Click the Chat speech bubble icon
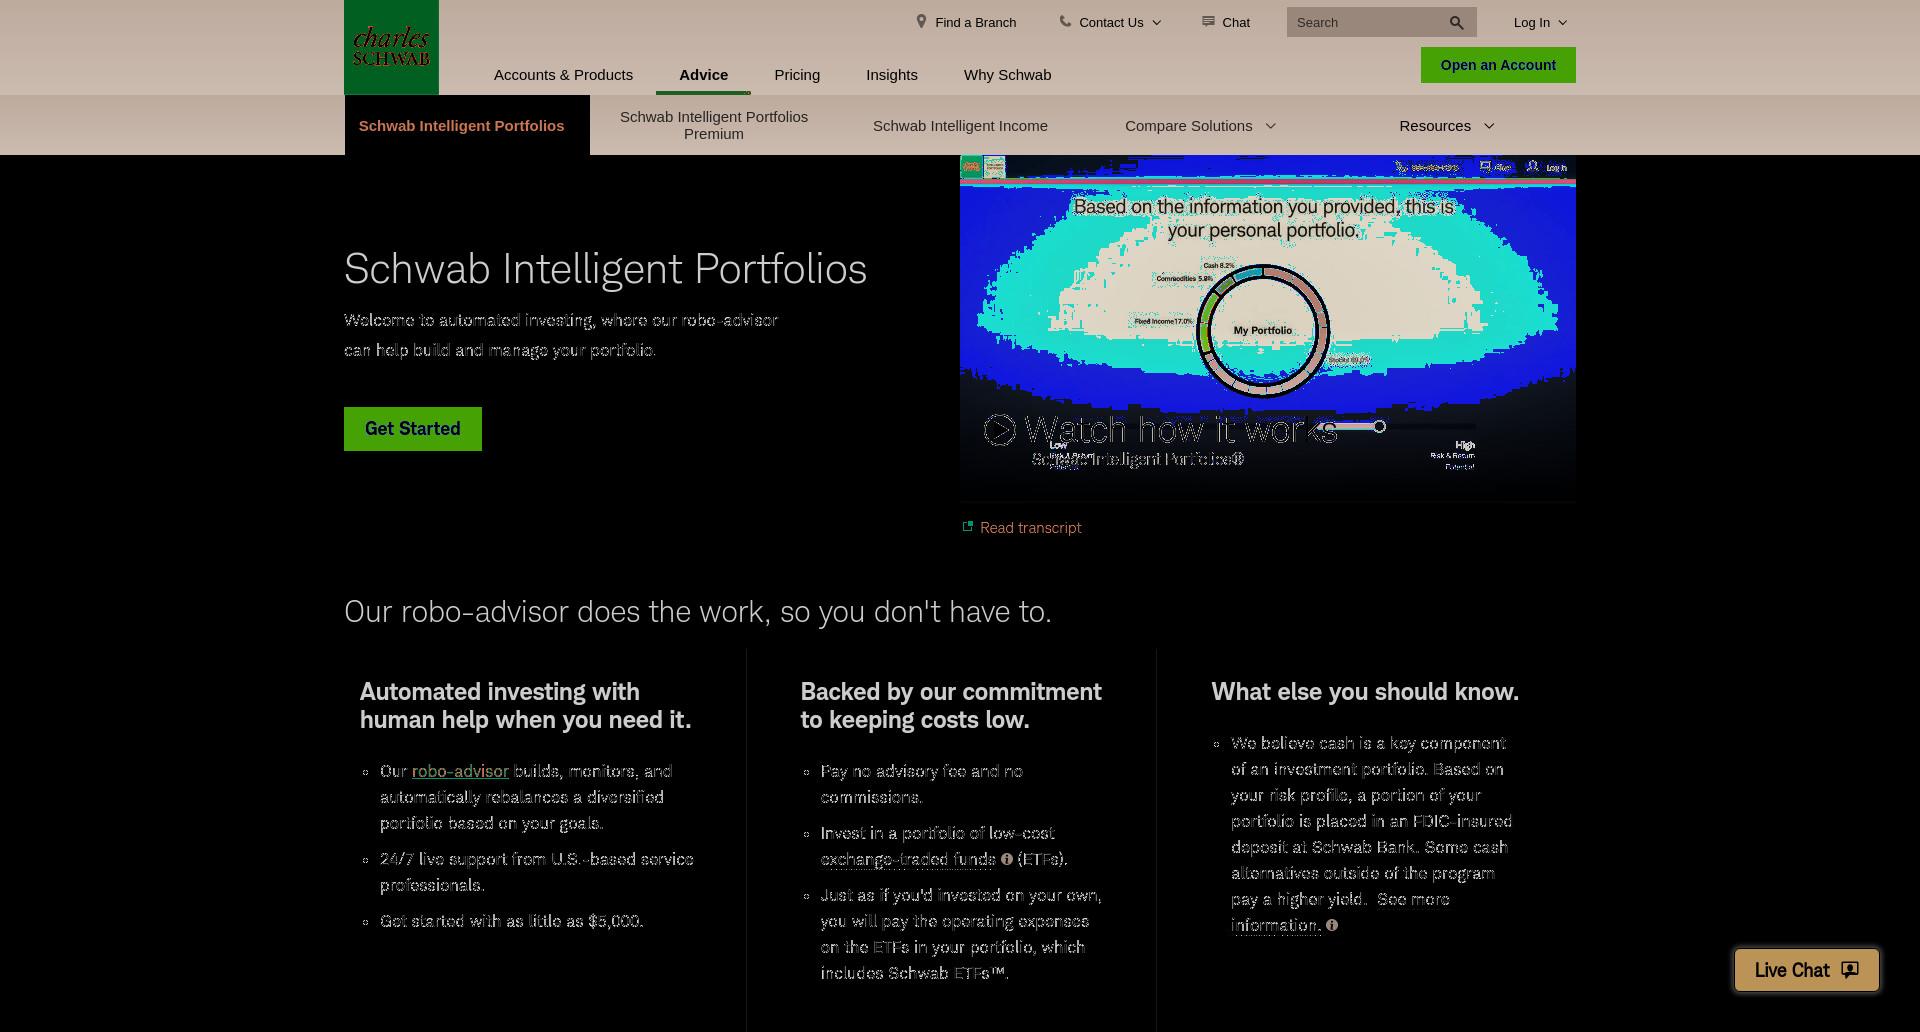Image resolution: width=1920 pixels, height=1032 pixels. (1208, 21)
